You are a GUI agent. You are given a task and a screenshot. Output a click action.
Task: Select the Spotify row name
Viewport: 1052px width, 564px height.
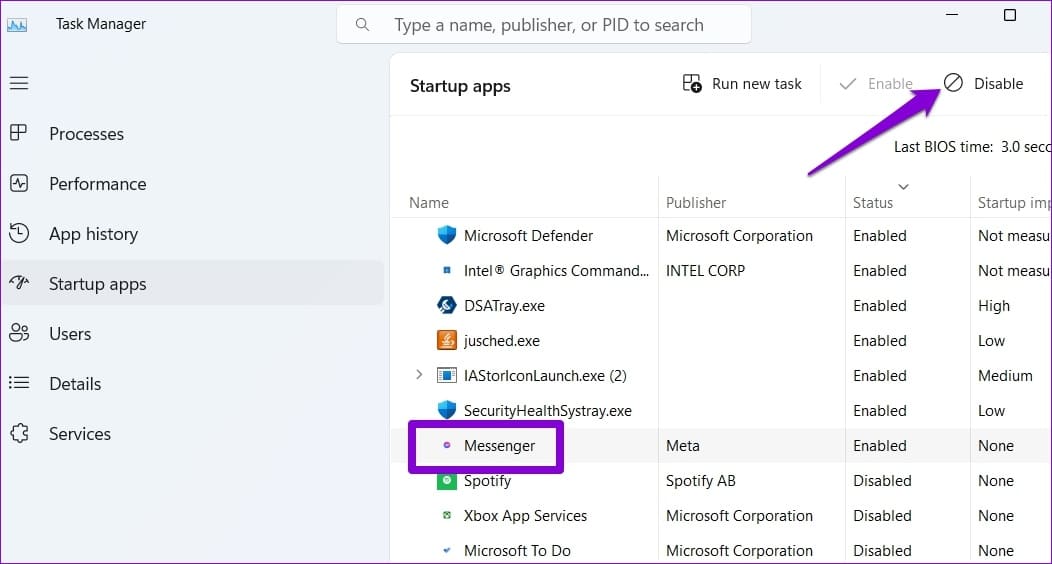pyautogui.click(x=488, y=481)
